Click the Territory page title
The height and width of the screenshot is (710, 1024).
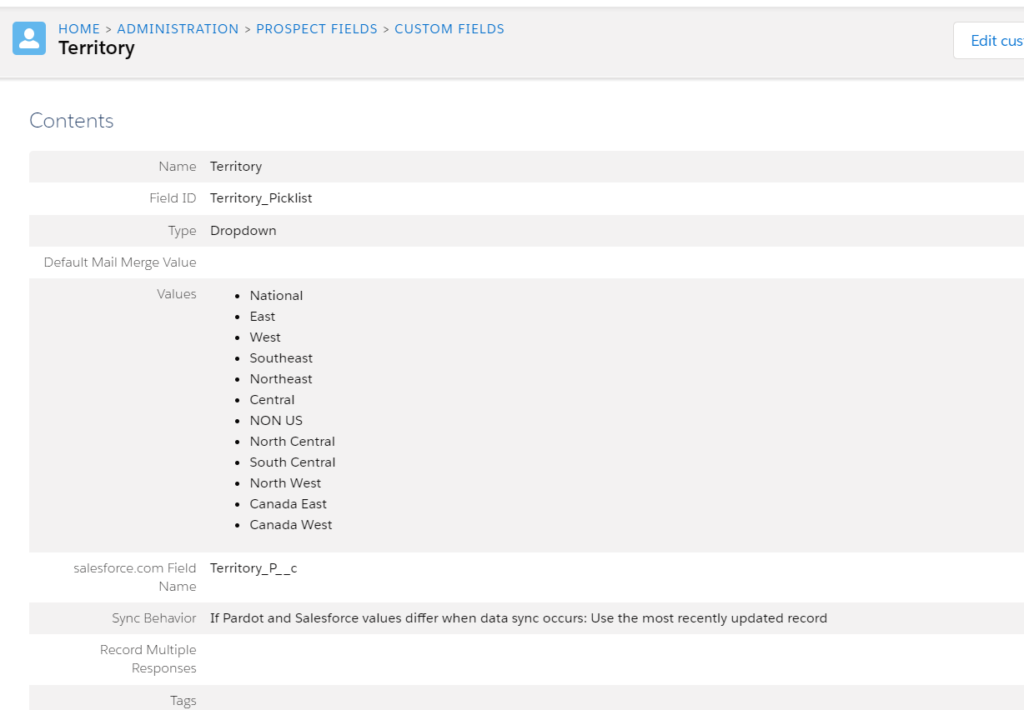click(x=96, y=48)
